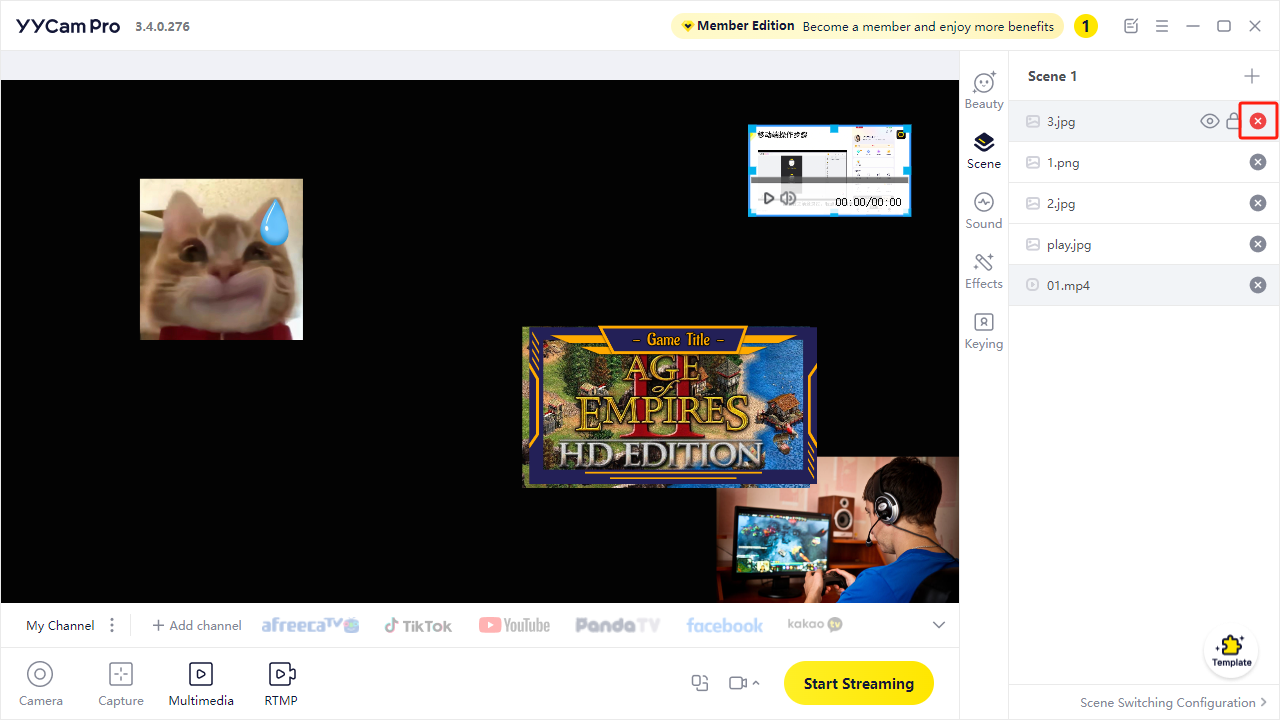Add a Multimedia source
This screenshot has width=1280, height=720.
pos(201,684)
